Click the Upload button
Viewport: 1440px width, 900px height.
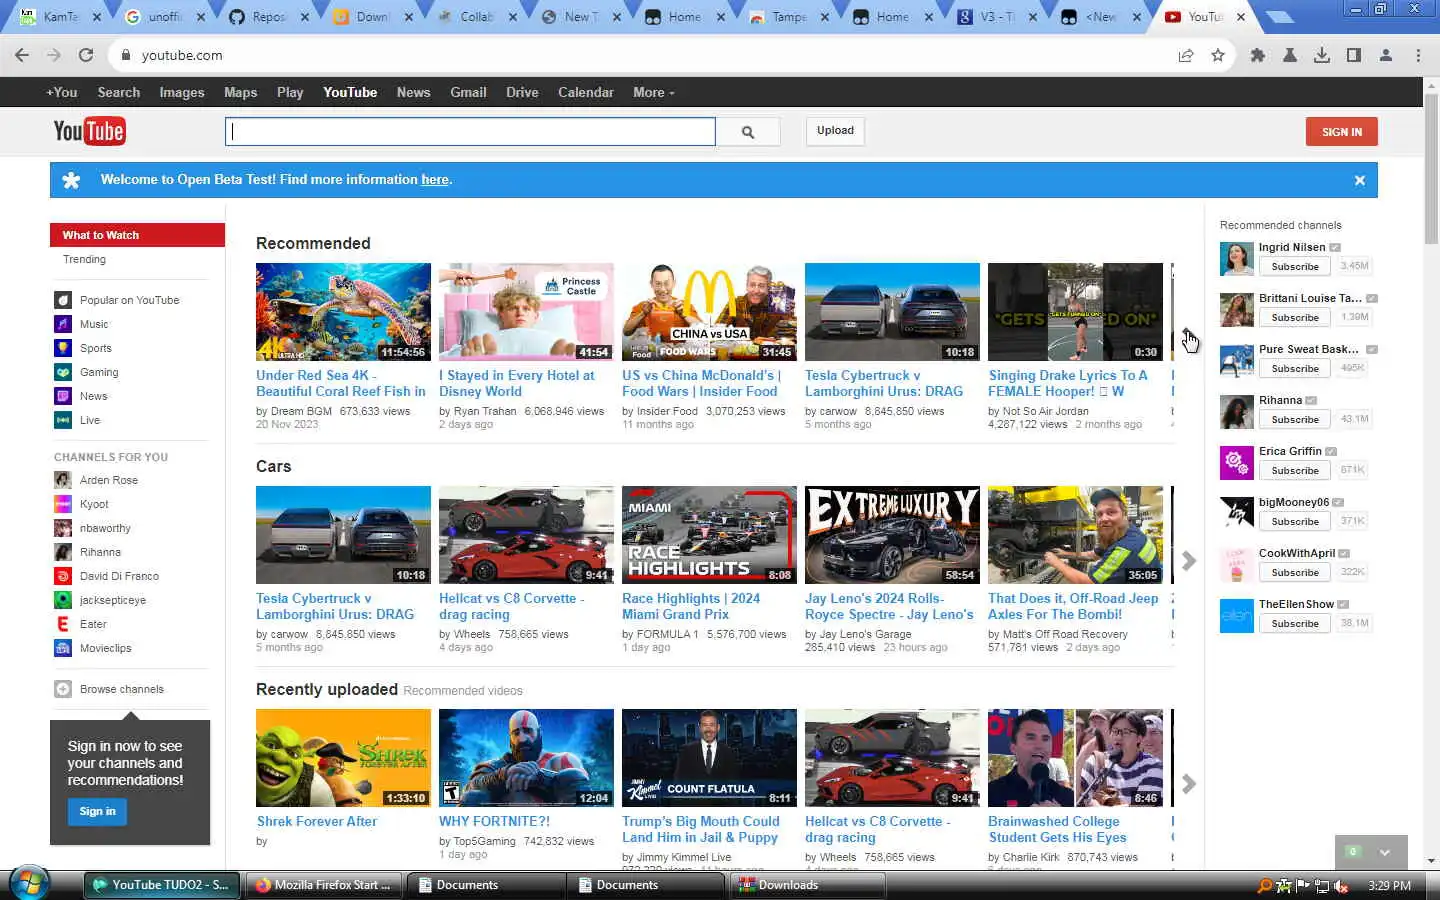[x=835, y=131]
